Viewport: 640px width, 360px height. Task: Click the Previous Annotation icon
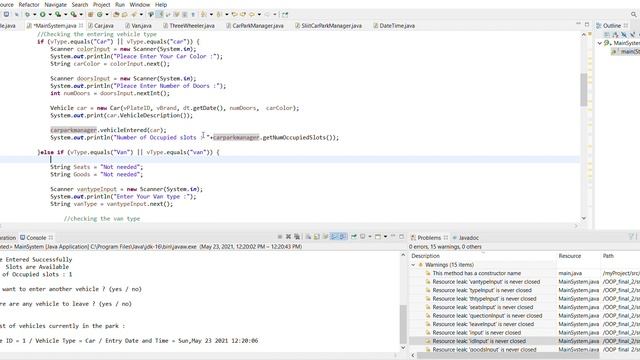click(x=219, y=14)
